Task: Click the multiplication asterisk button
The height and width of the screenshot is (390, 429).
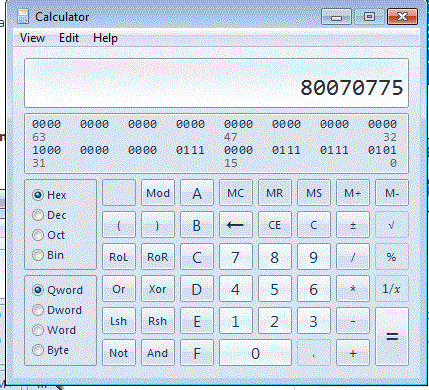Action: [x=353, y=289]
